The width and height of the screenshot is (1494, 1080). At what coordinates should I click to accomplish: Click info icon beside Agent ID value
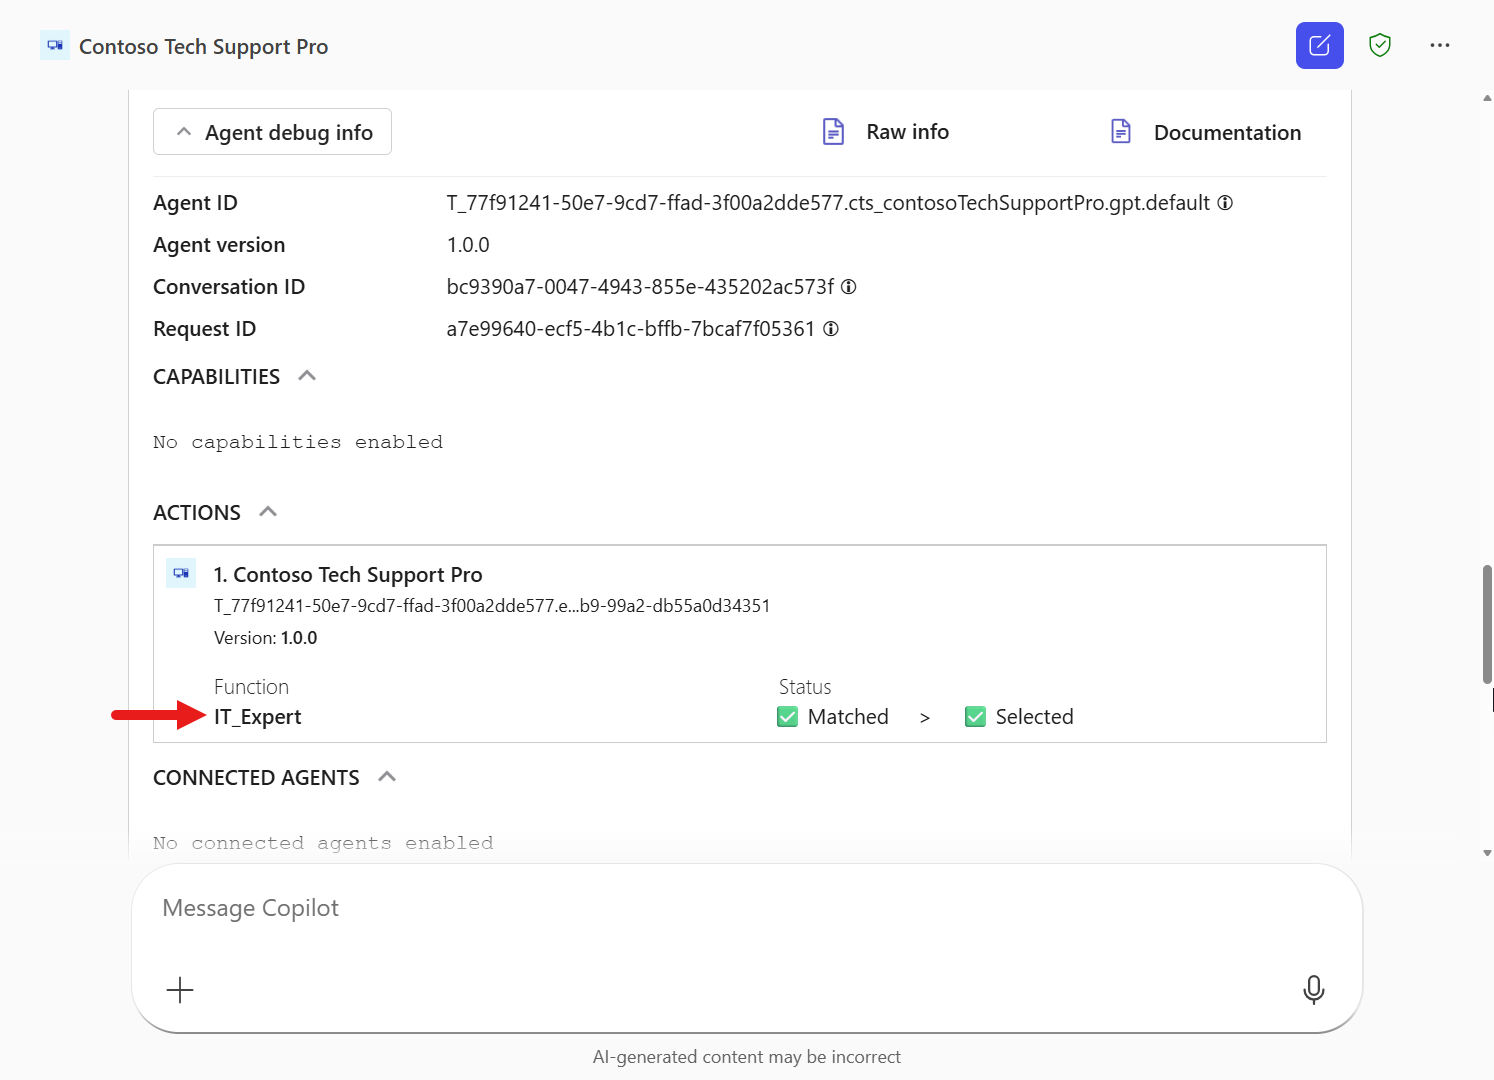click(1225, 203)
